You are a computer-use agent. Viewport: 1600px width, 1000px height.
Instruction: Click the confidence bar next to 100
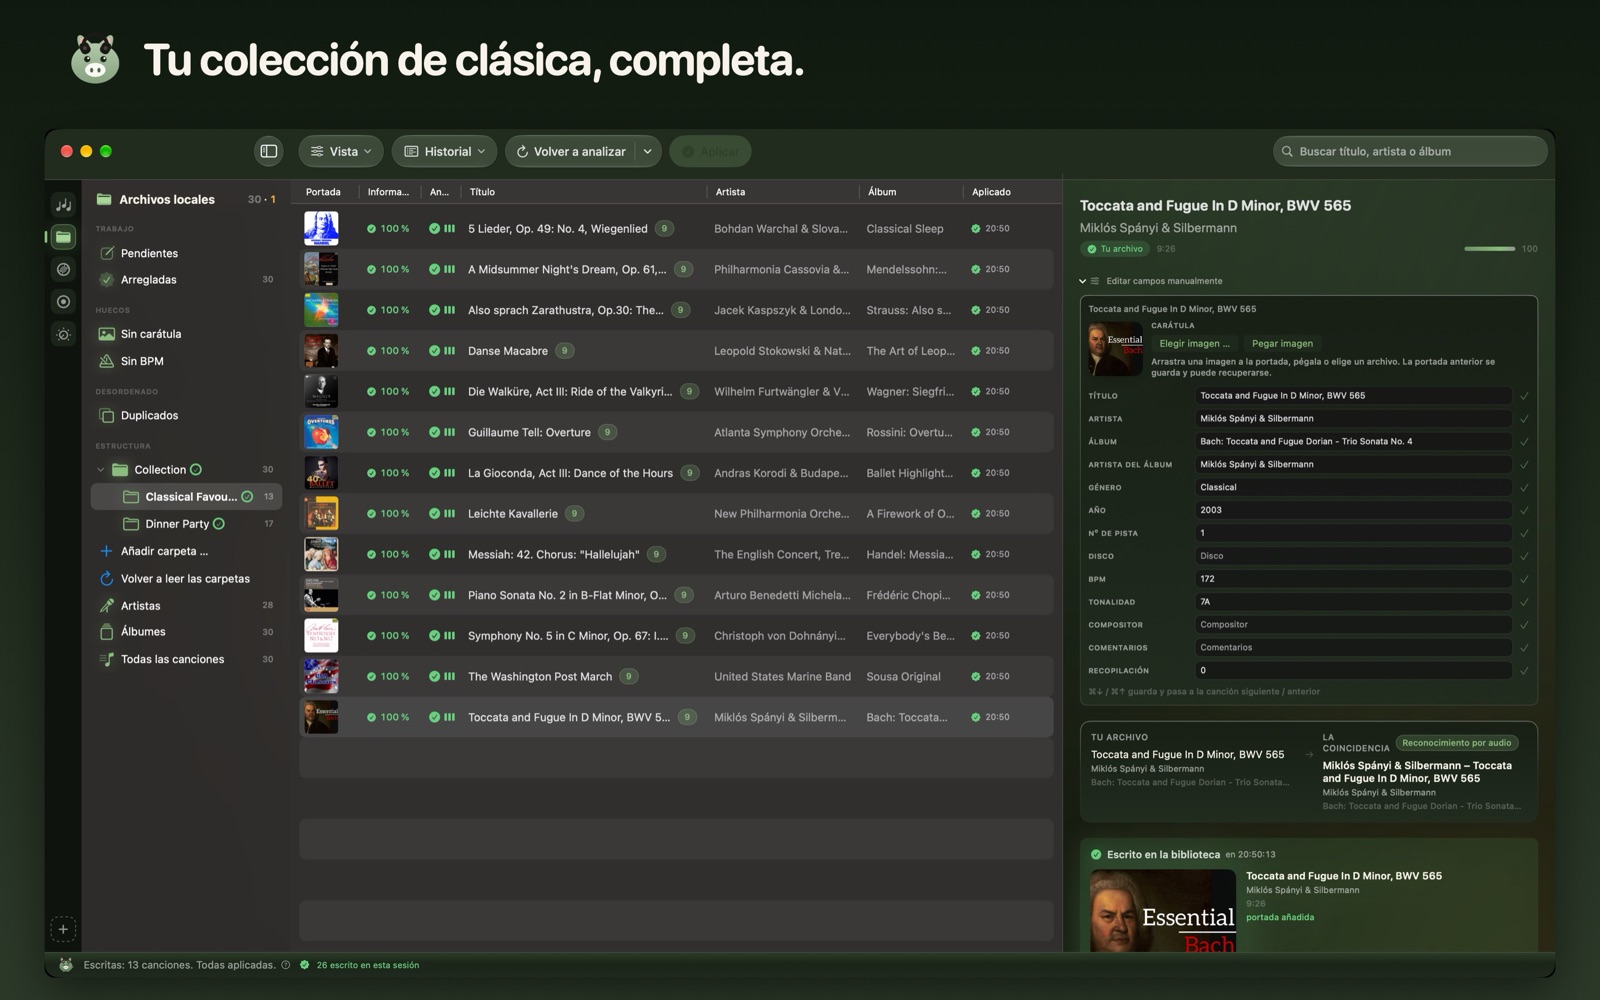pyautogui.click(x=1489, y=249)
